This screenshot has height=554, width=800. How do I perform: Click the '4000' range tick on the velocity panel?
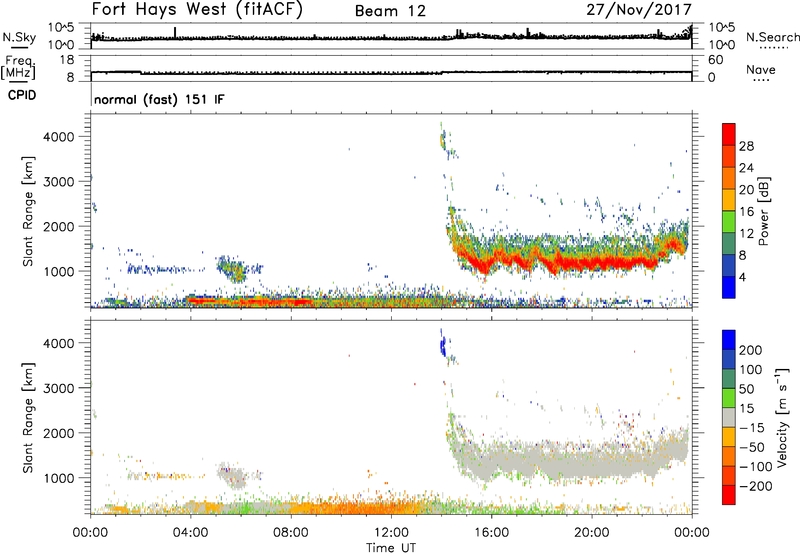coord(58,343)
